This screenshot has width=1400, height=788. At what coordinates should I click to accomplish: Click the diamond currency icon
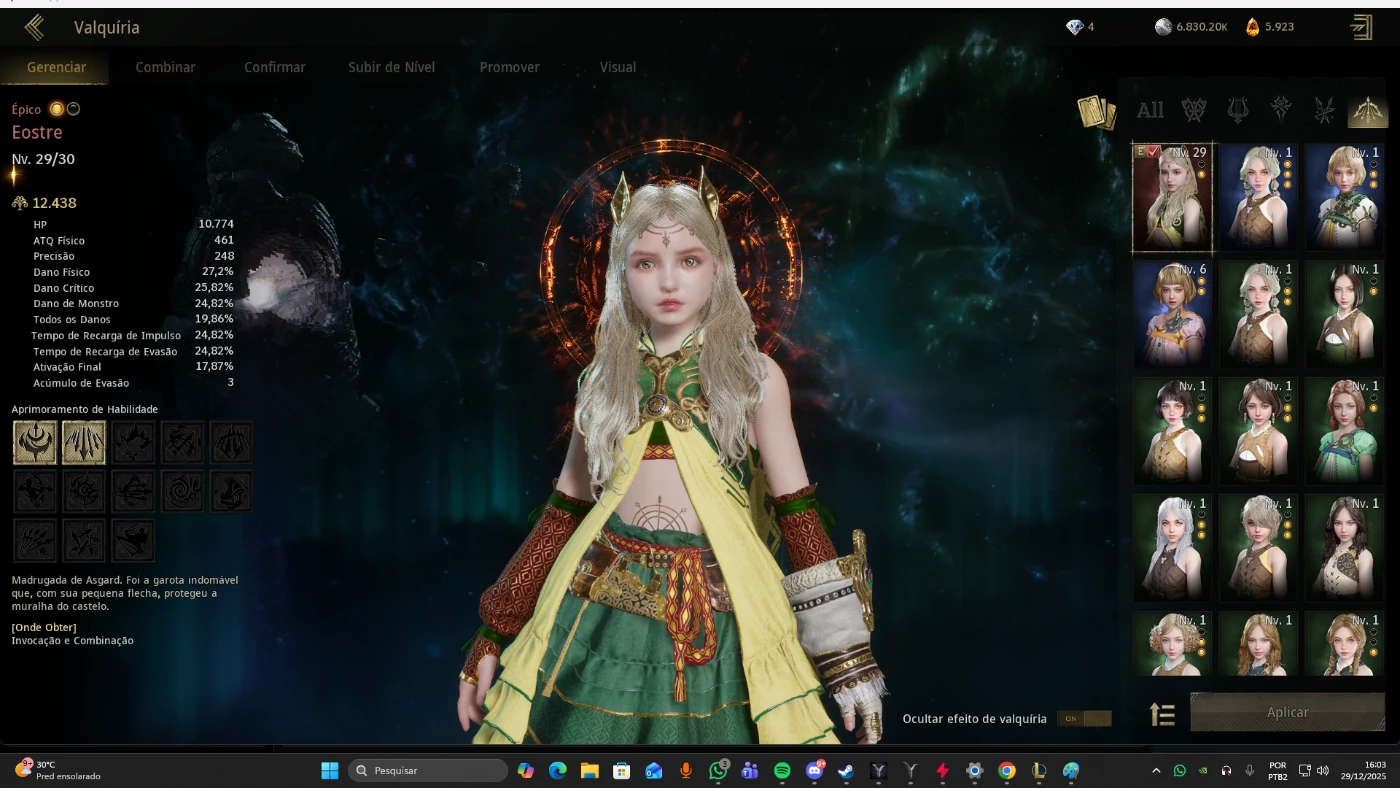pos(1075,27)
